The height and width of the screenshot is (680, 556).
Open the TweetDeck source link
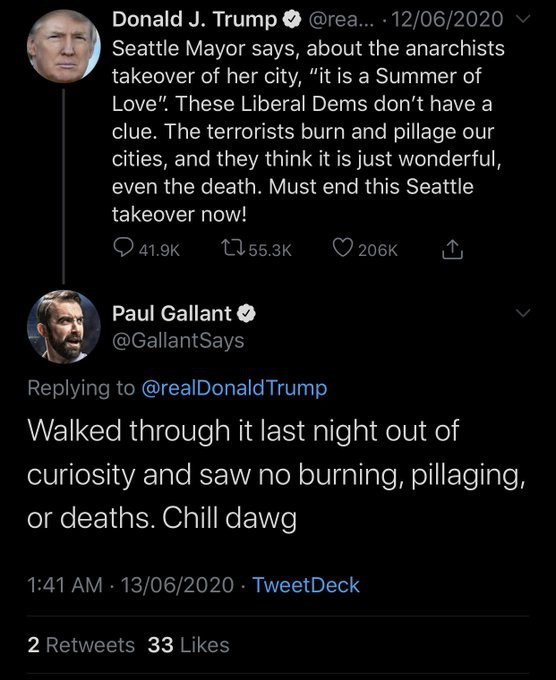[306, 585]
